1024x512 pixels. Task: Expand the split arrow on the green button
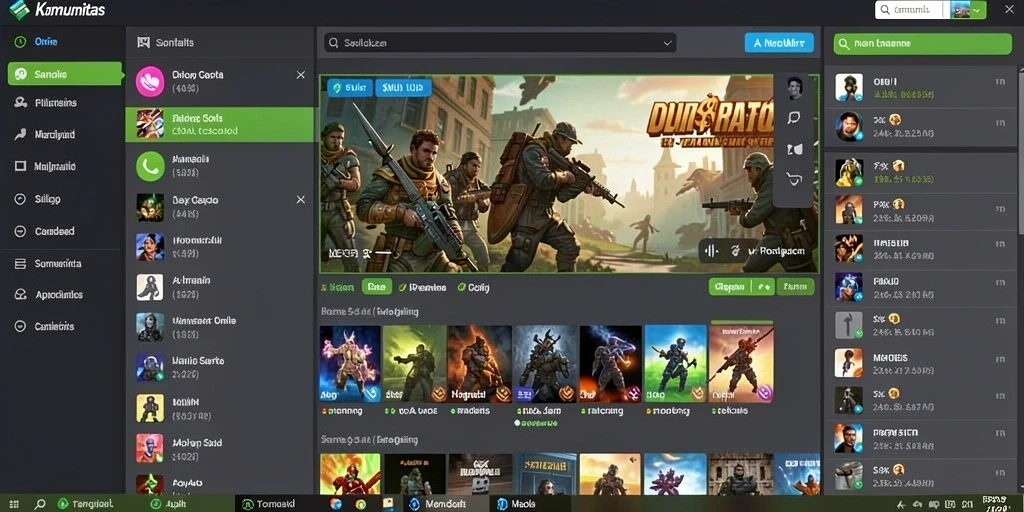(765, 287)
